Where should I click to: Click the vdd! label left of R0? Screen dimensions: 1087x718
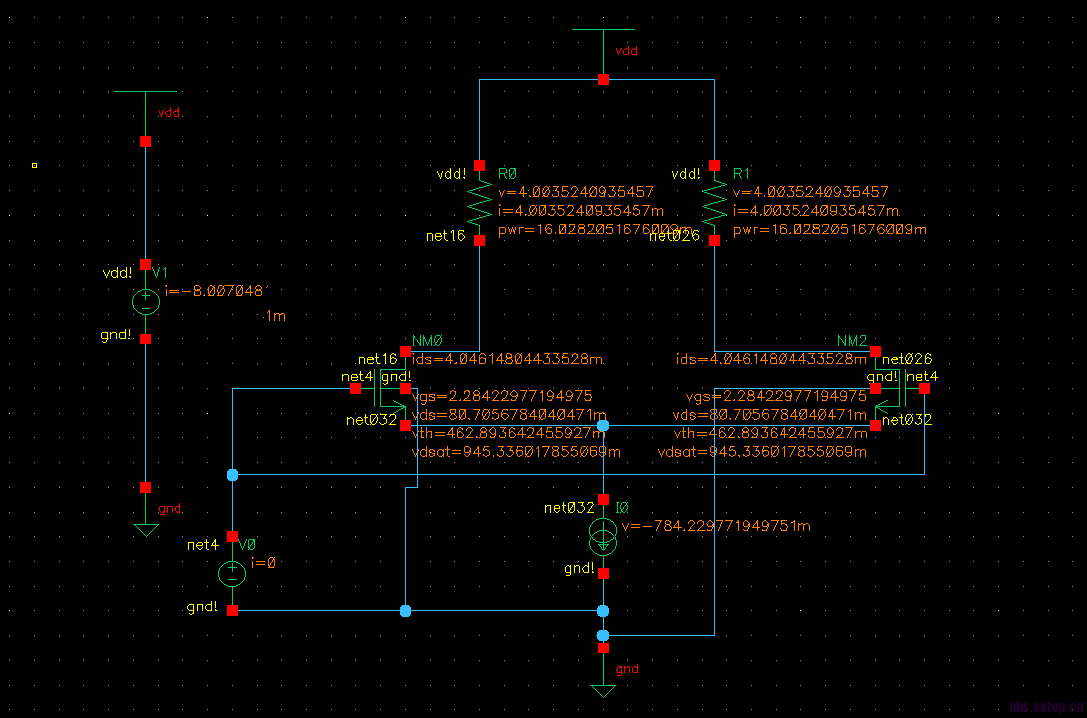451,174
